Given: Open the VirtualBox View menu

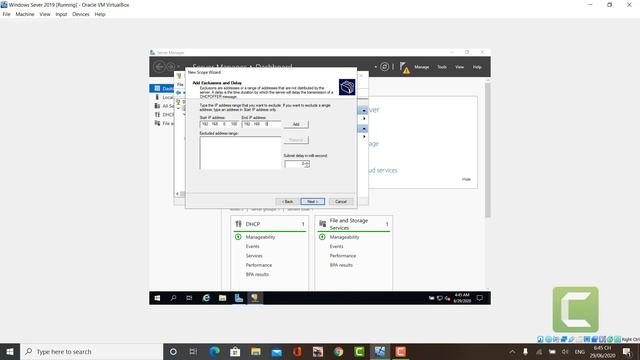Looking at the screenshot, I should coord(45,14).
